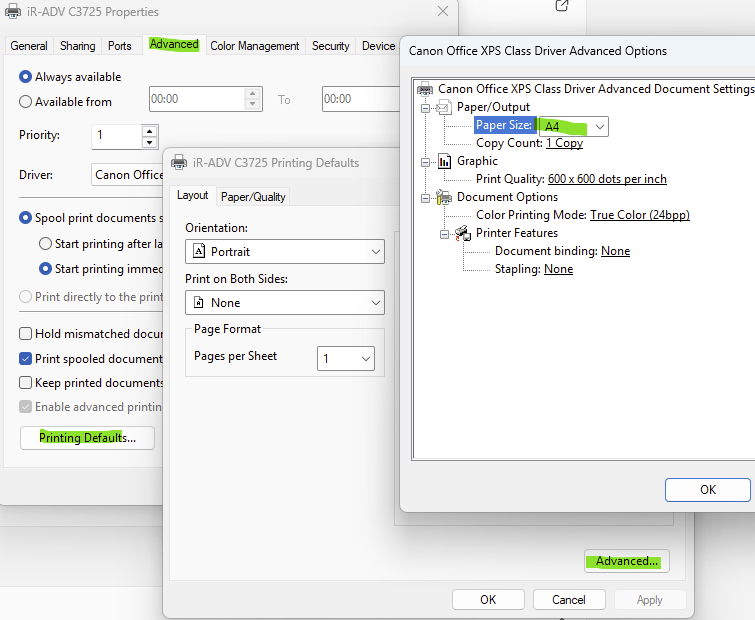
Task: Click the 1 Copy value link
Action: [x=564, y=143]
